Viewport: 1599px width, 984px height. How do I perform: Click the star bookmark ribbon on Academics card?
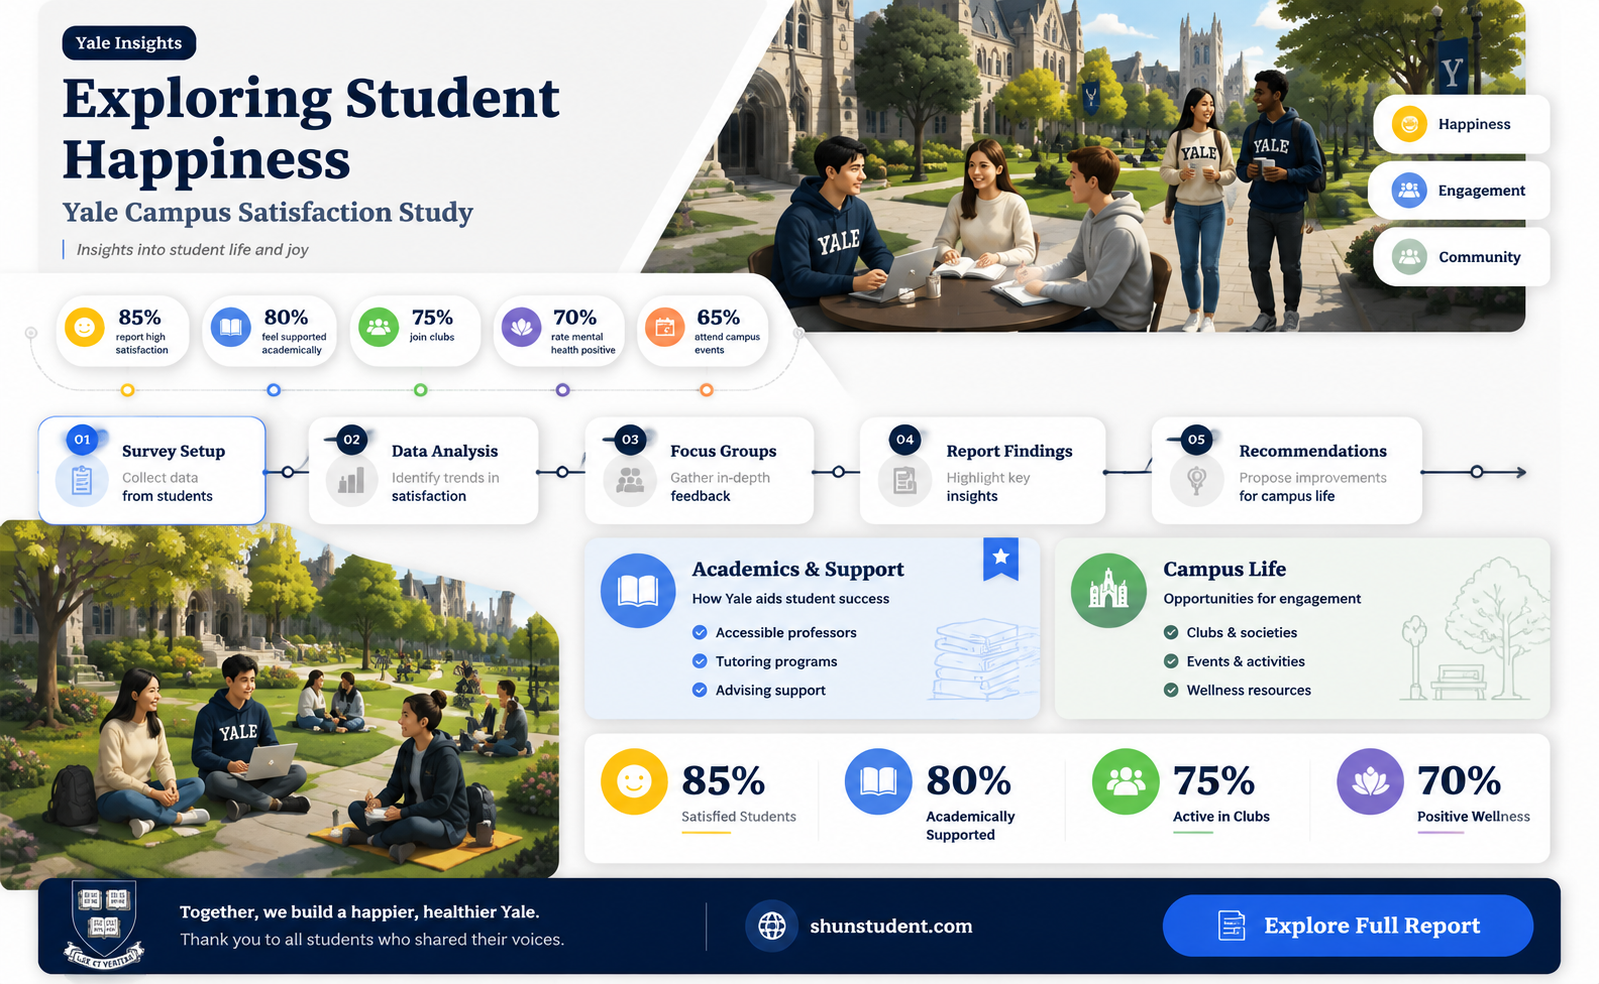click(x=1001, y=559)
